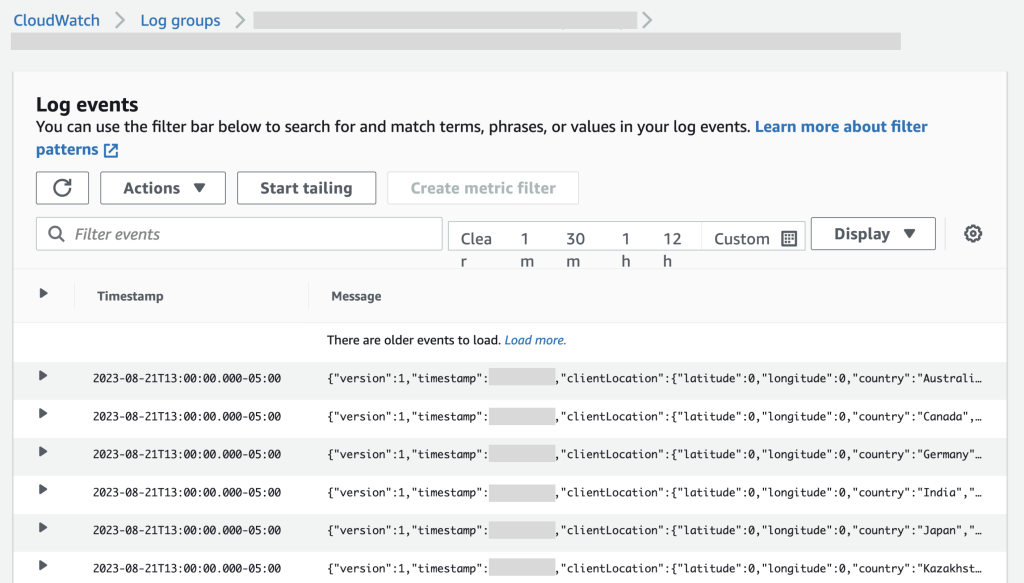Expand the Kazakhstan log event row

[x=41, y=568]
